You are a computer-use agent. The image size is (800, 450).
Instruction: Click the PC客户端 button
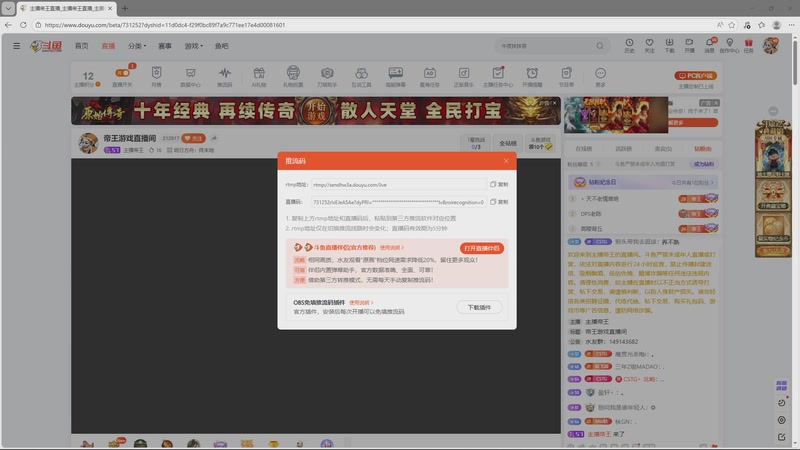tap(696, 76)
